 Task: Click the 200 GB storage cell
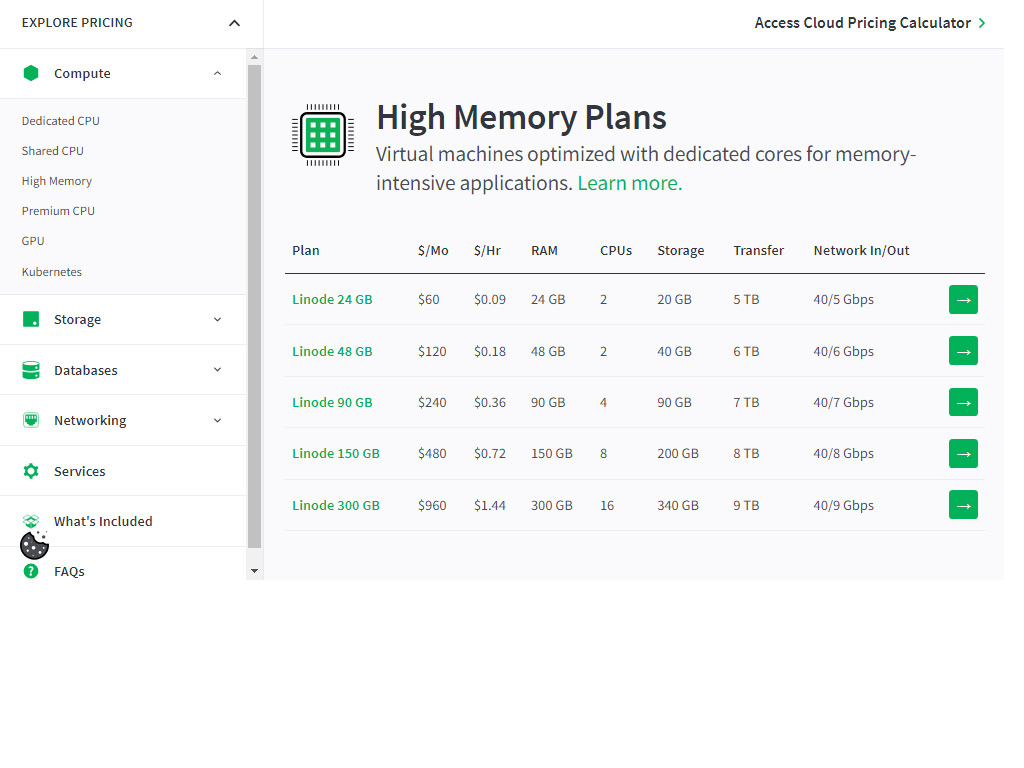click(x=678, y=453)
